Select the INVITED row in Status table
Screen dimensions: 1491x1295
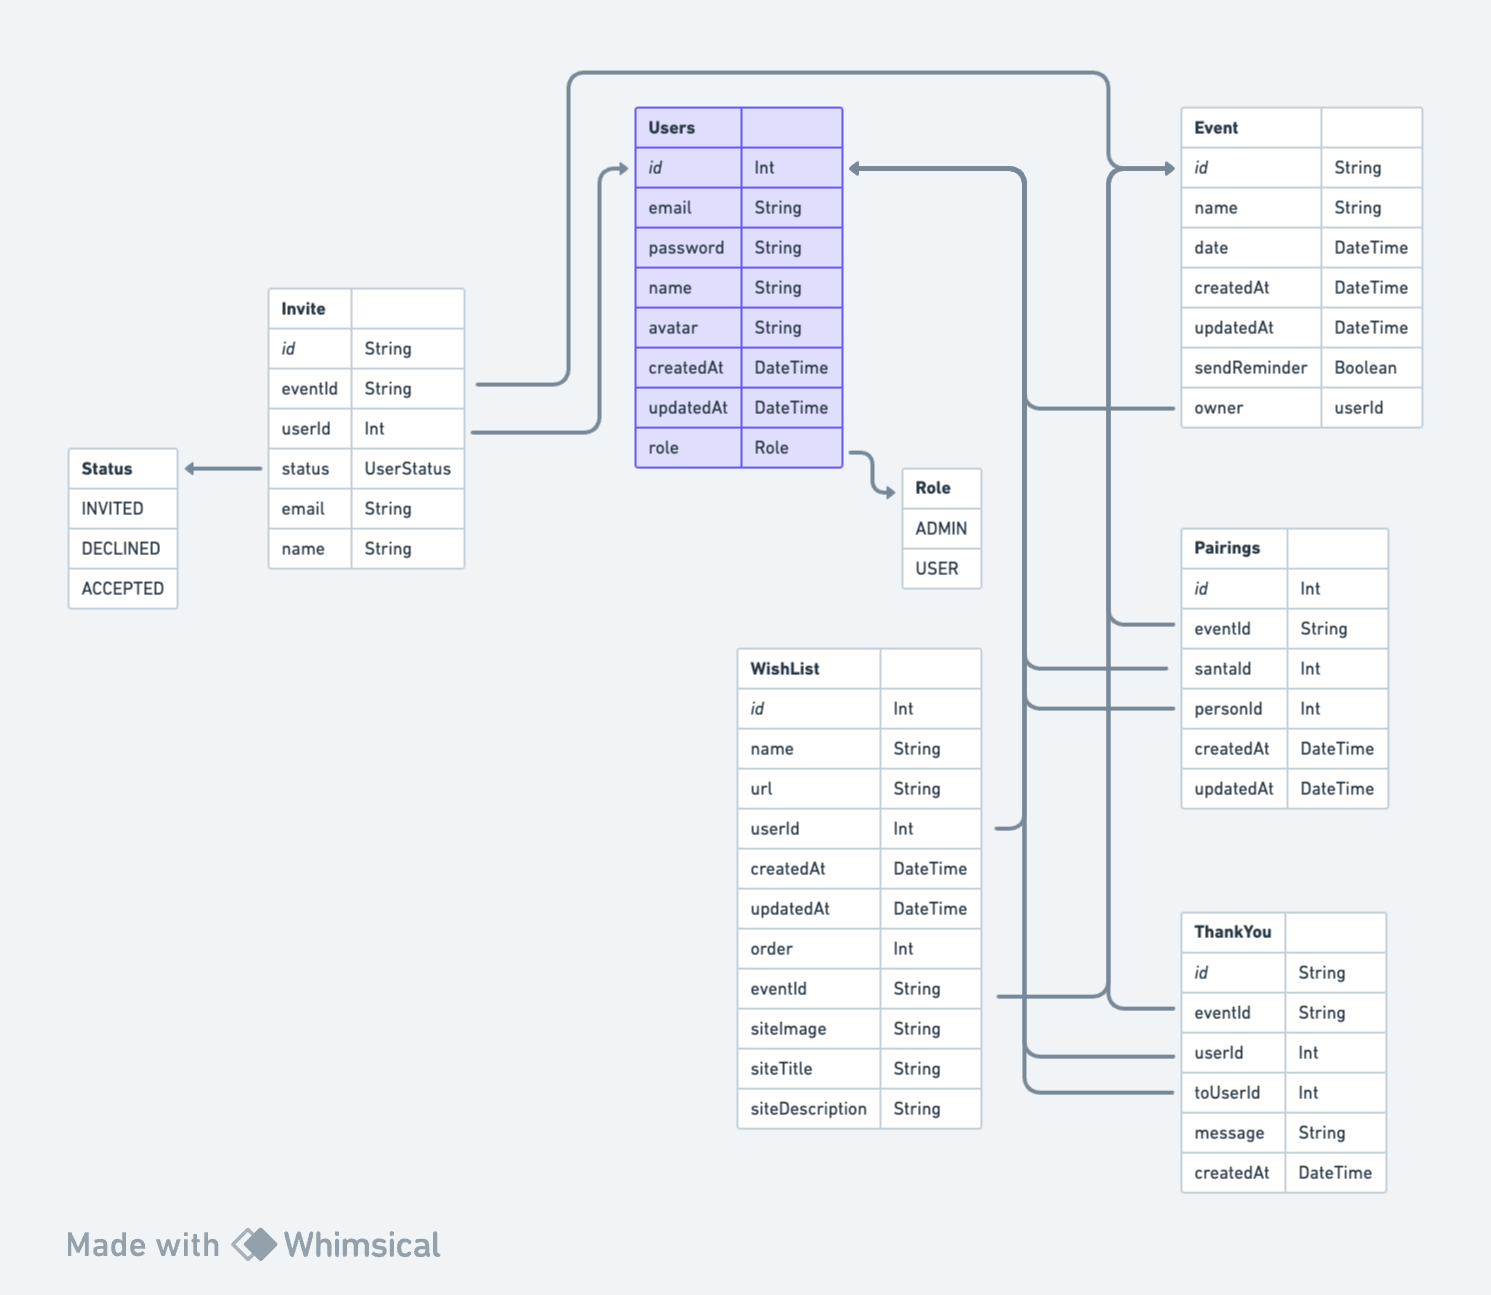click(122, 508)
